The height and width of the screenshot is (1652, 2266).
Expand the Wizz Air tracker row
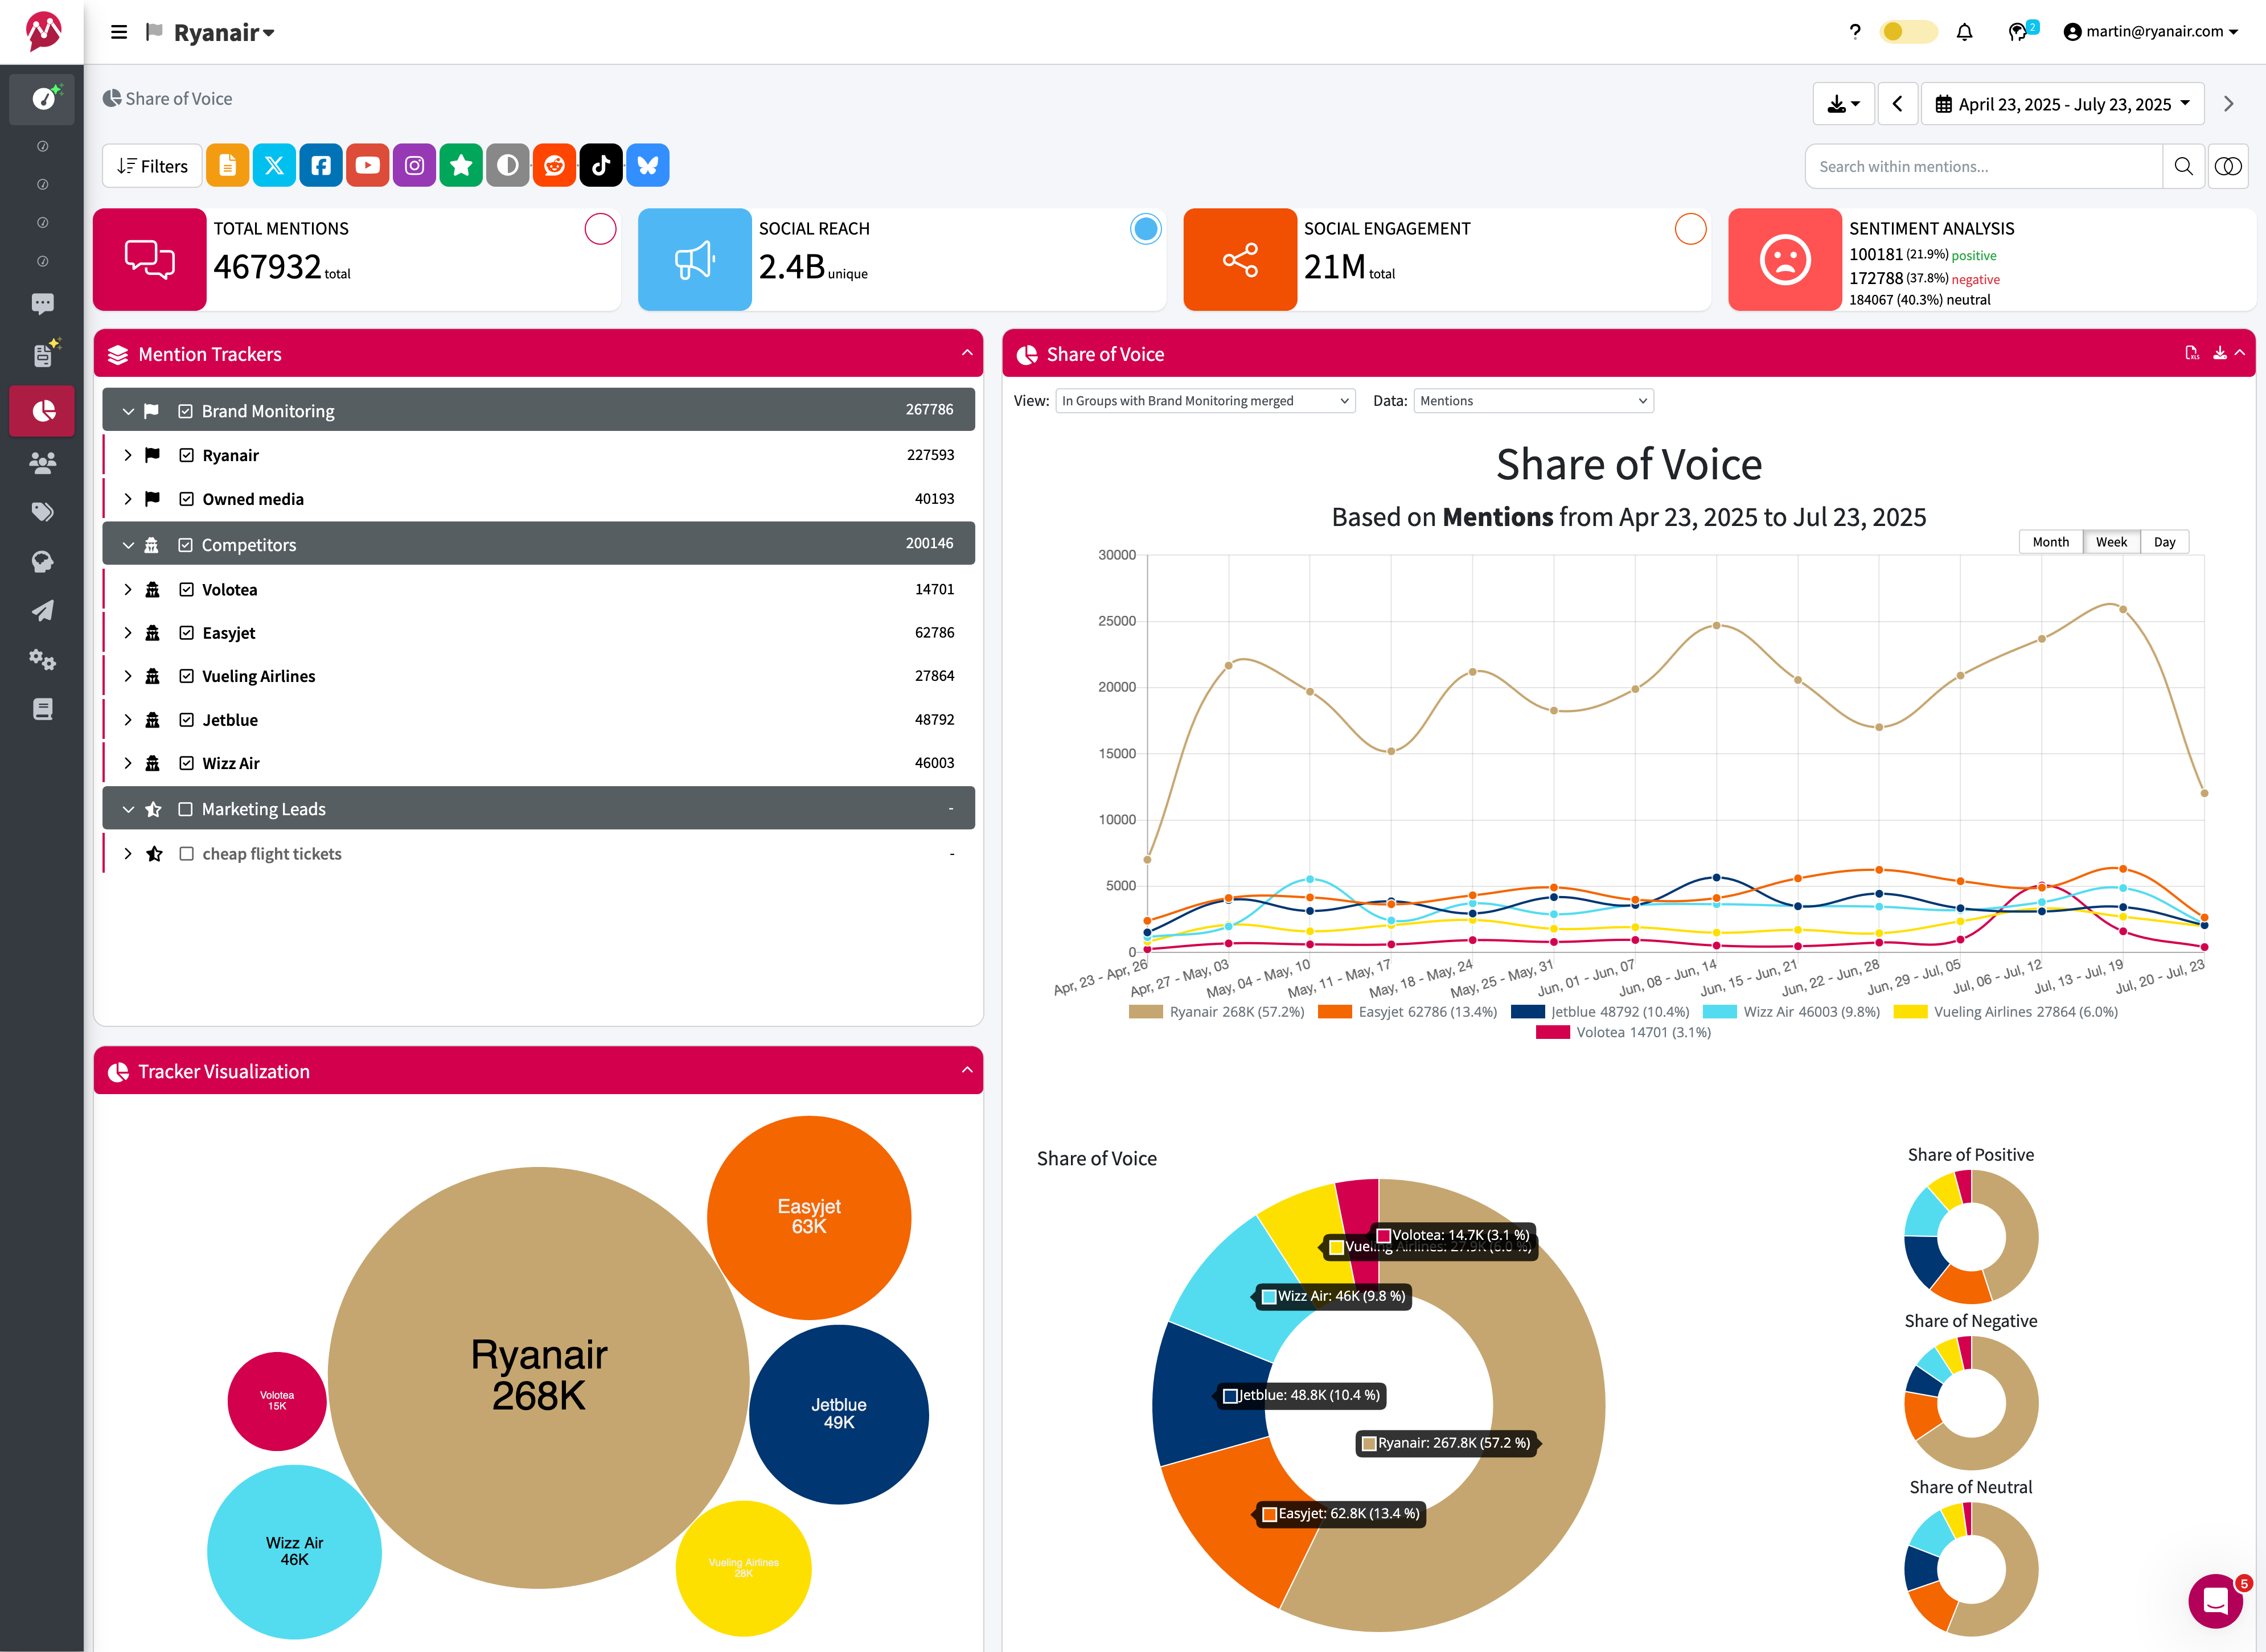tap(128, 763)
